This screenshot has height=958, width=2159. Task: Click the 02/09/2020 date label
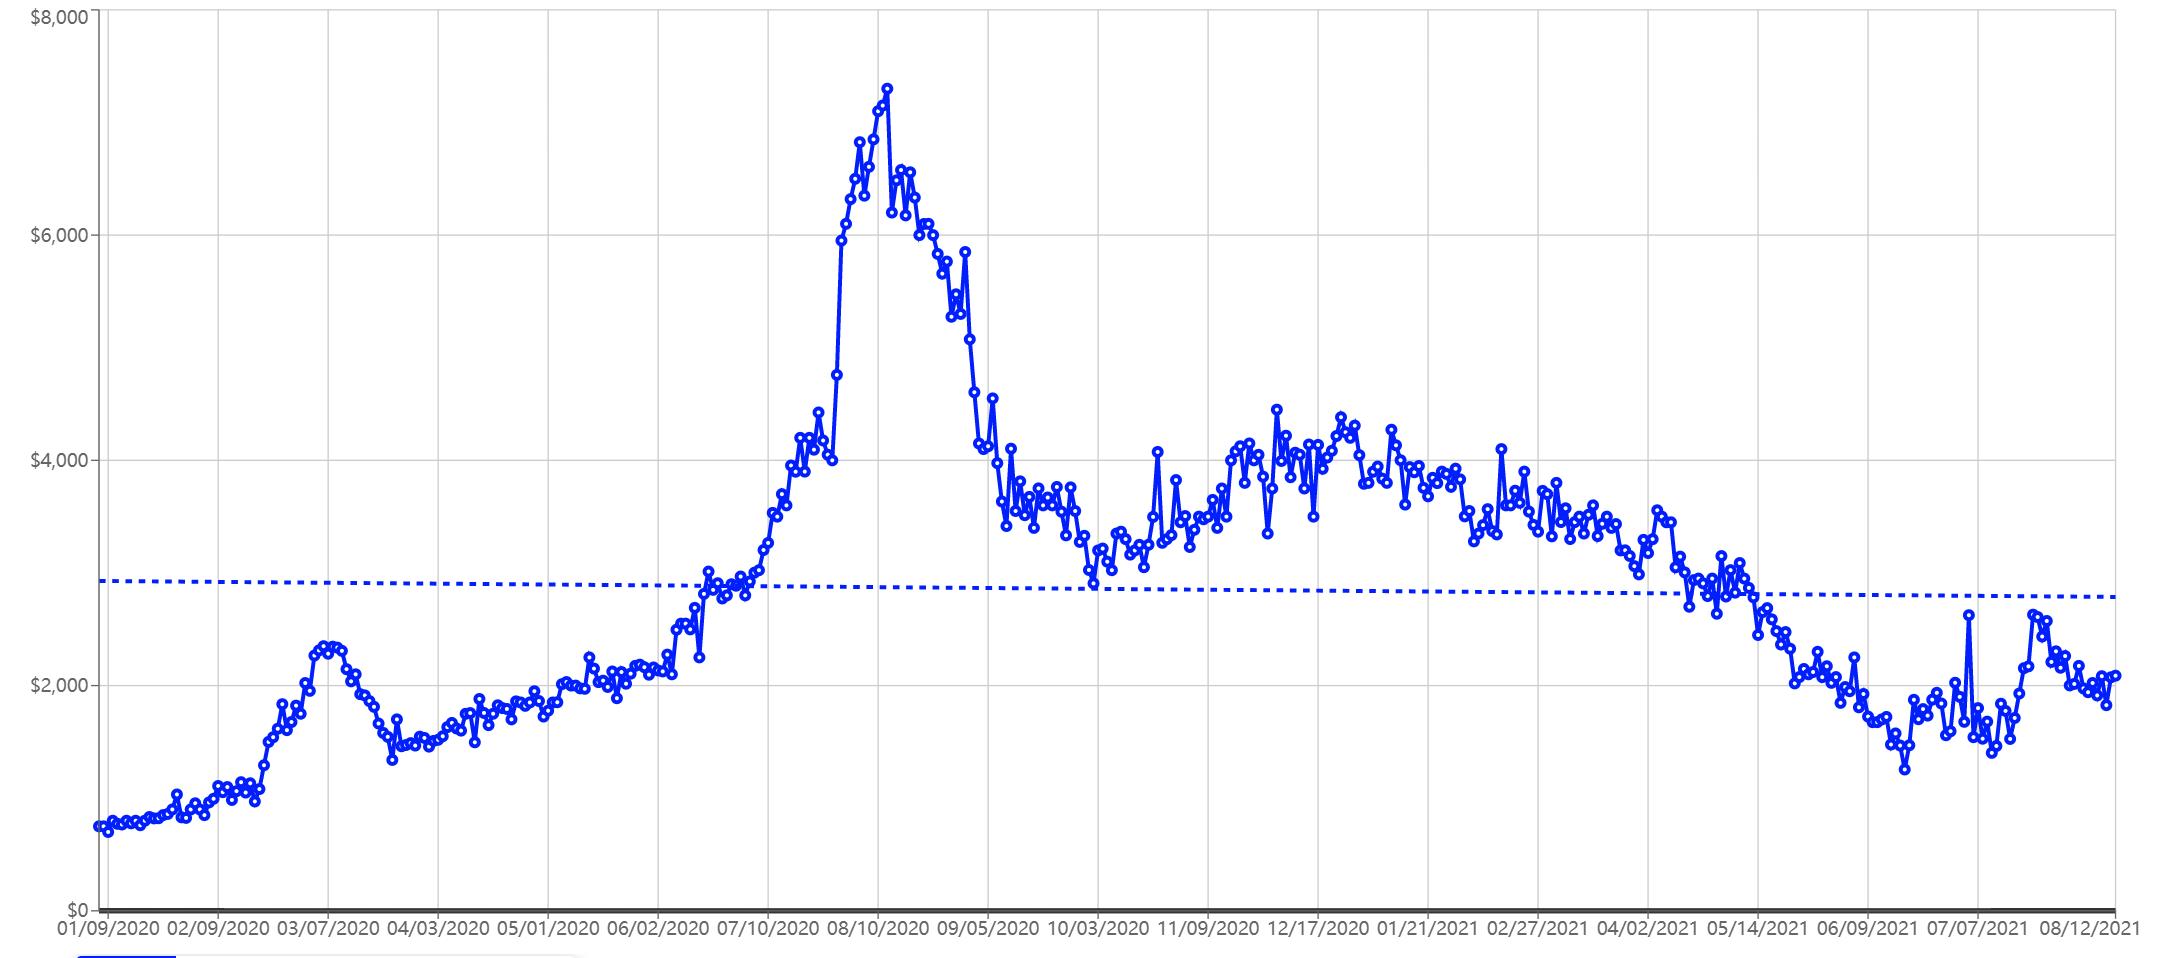point(219,928)
